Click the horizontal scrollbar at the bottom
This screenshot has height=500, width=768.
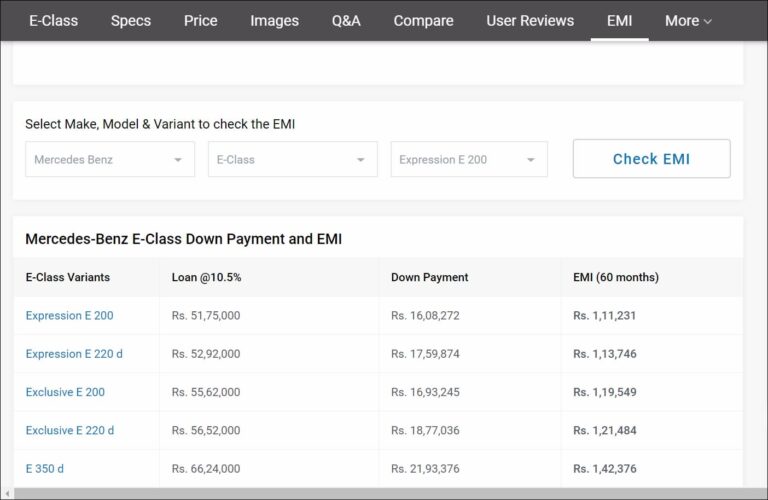coord(380,493)
